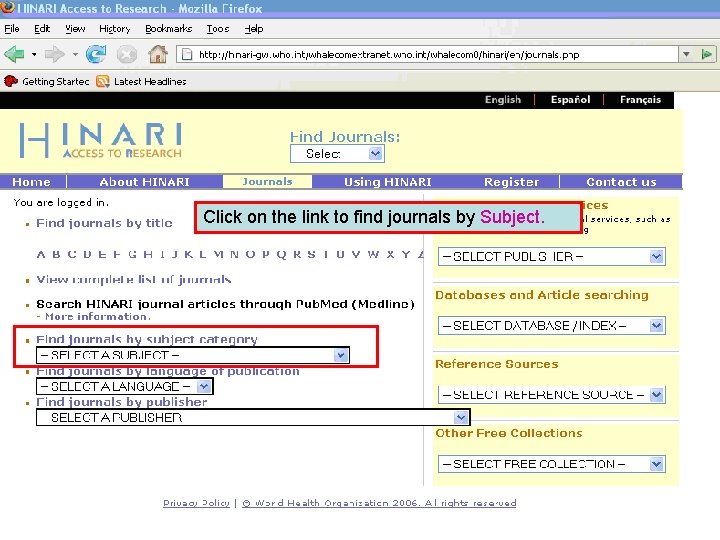Viewport: 720px width, 540px height.
Task: Click letter W in journal alphabet list
Action: [x=373, y=254]
